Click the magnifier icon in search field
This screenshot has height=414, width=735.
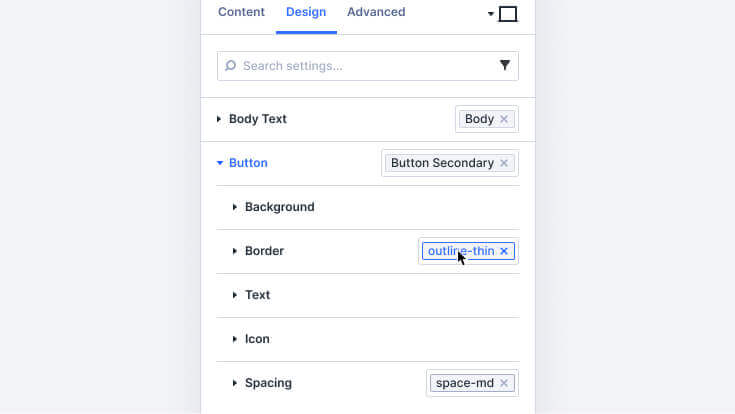pos(230,66)
